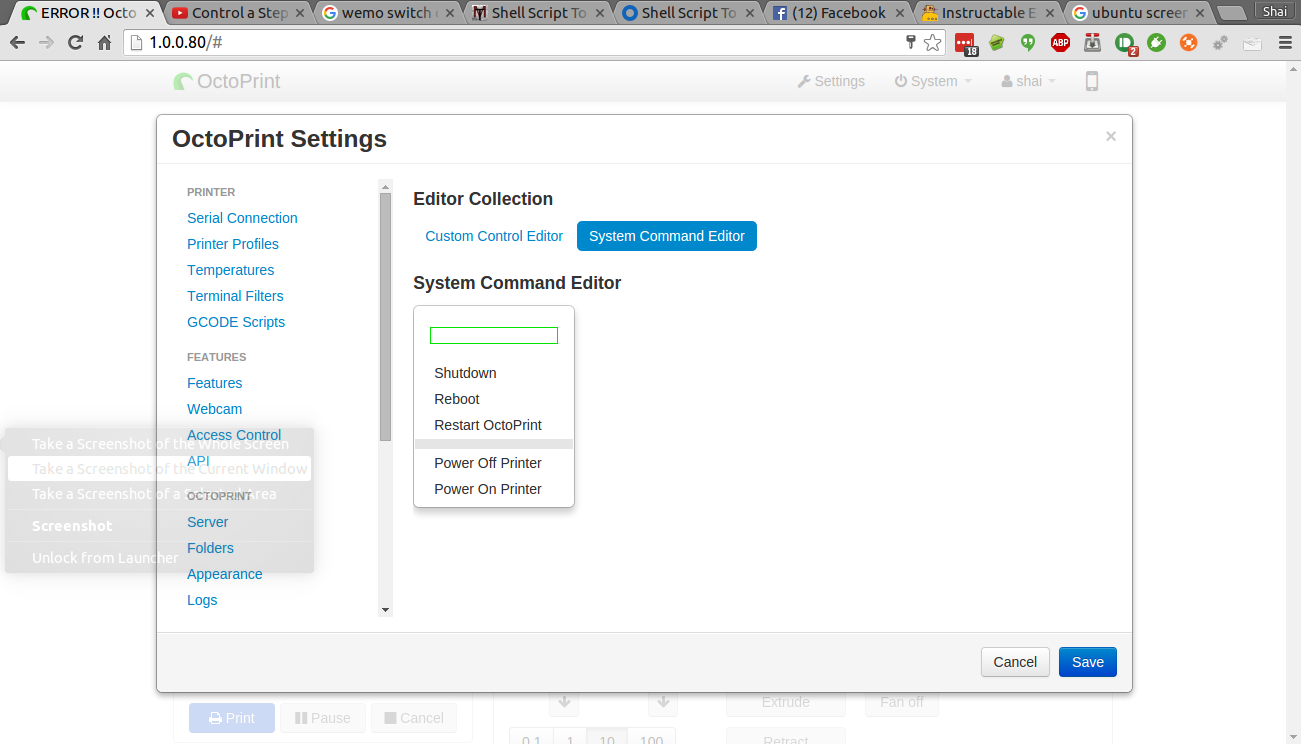1301x744 pixels.
Task: Go to the browser home page
Action: click(x=104, y=43)
